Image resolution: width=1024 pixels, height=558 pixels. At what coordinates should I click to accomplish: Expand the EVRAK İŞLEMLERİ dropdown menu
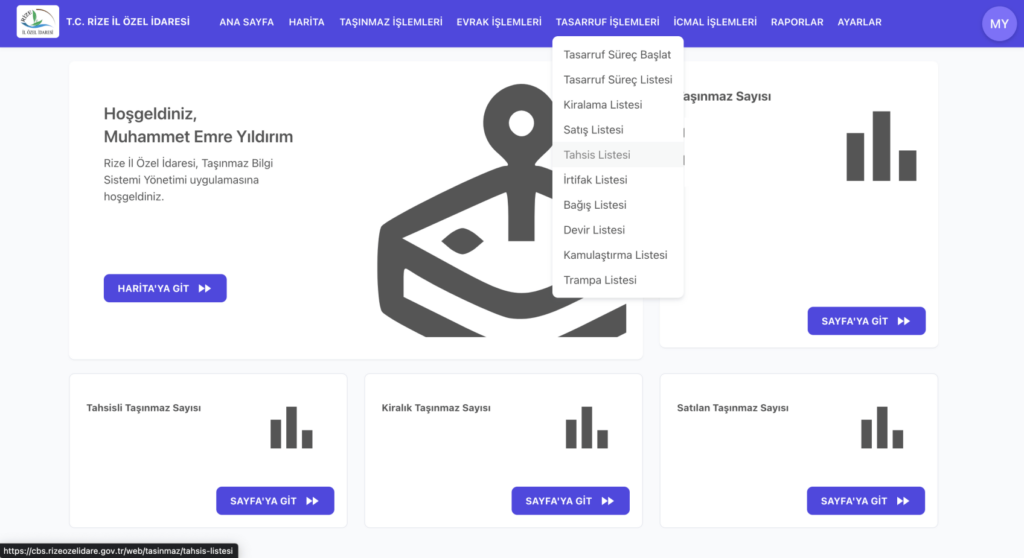(499, 22)
